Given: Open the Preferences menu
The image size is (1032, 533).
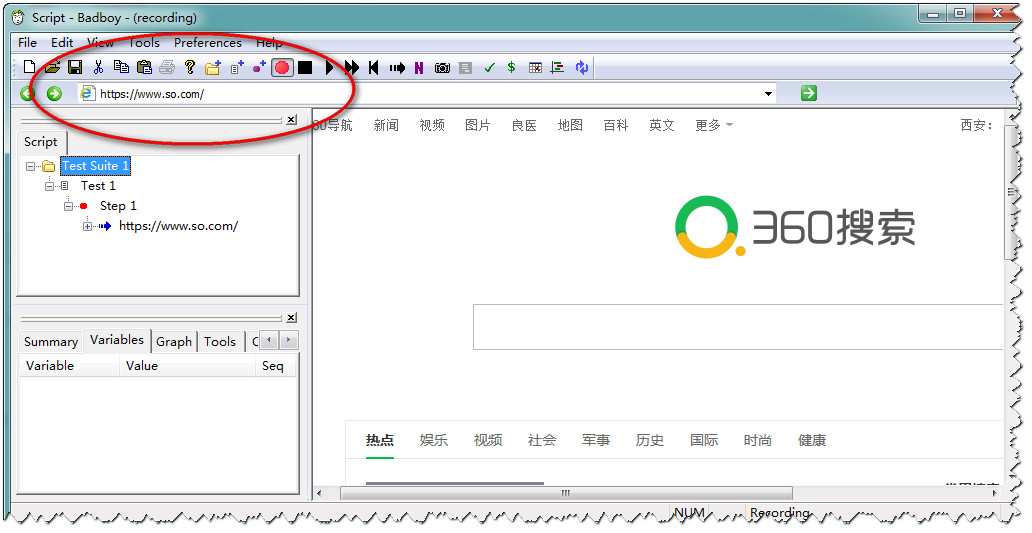Looking at the screenshot, I should click(x=207, y=42).
